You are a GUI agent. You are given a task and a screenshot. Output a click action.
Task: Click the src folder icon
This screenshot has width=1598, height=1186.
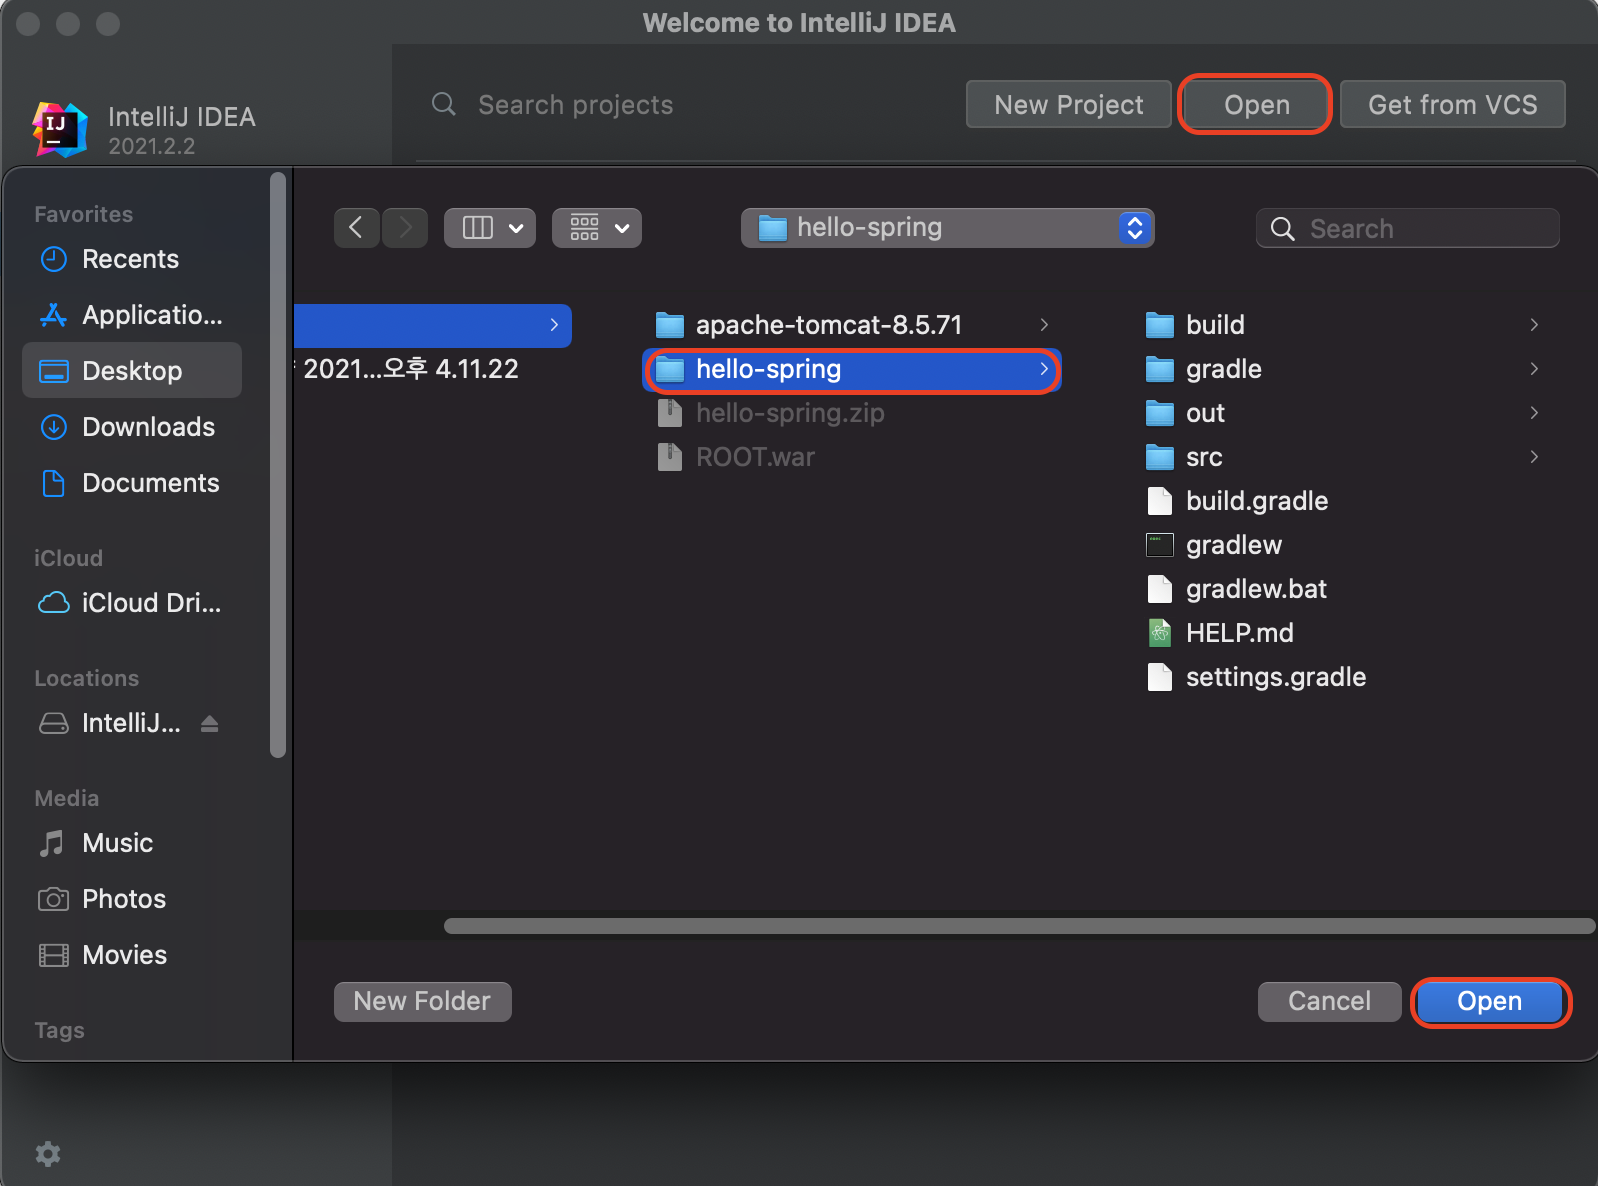pos(1160,457)
